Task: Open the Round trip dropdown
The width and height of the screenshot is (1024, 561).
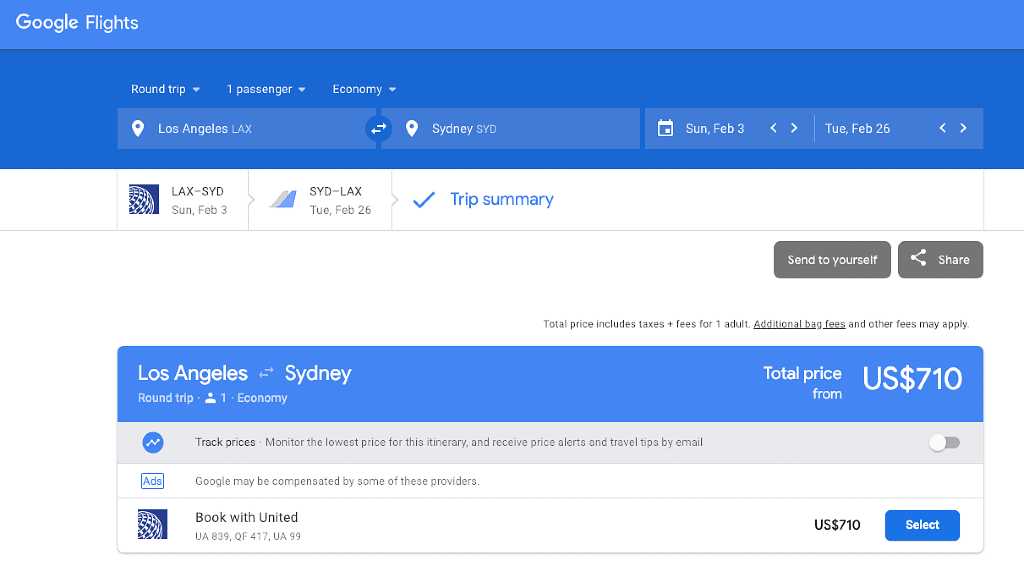Action: (165, 89)
